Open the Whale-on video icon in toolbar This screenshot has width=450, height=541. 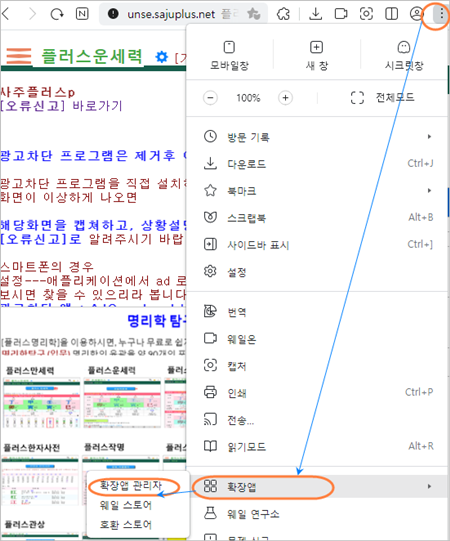(341, 14)
